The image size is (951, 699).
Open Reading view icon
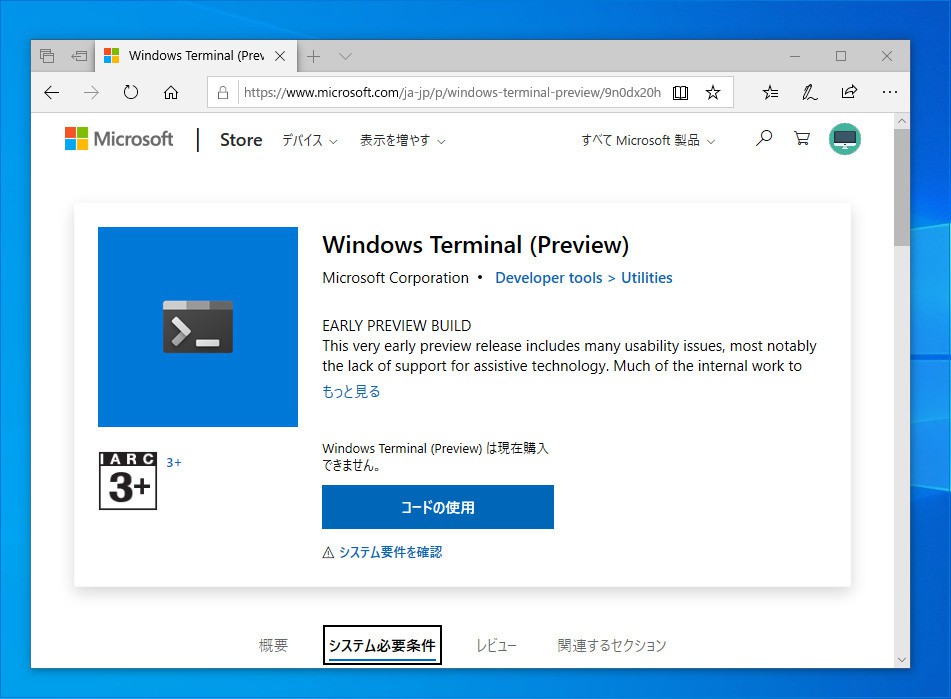click(680, 92)
